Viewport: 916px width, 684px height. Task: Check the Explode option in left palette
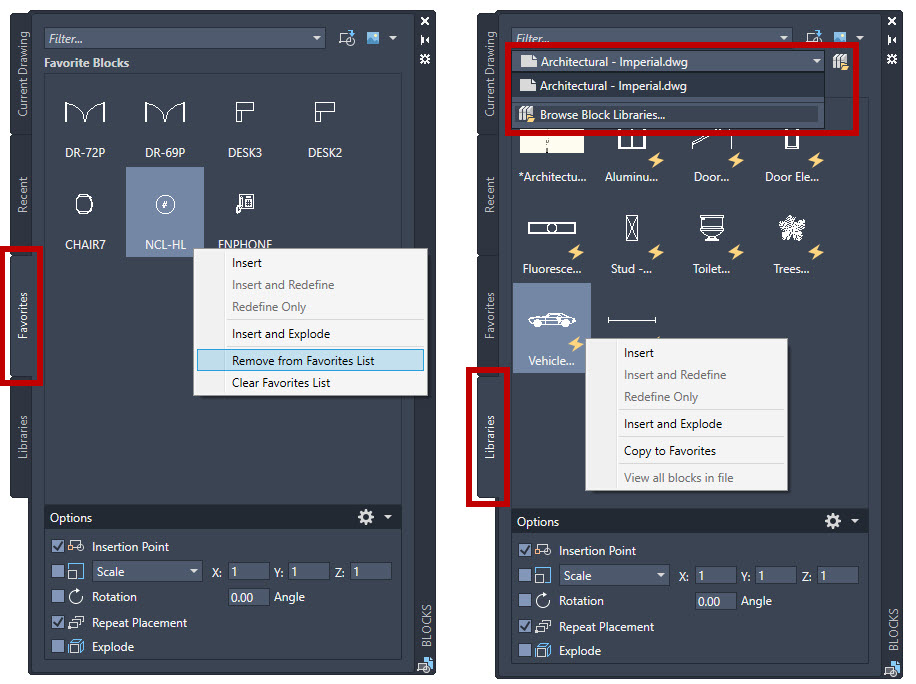57,646
